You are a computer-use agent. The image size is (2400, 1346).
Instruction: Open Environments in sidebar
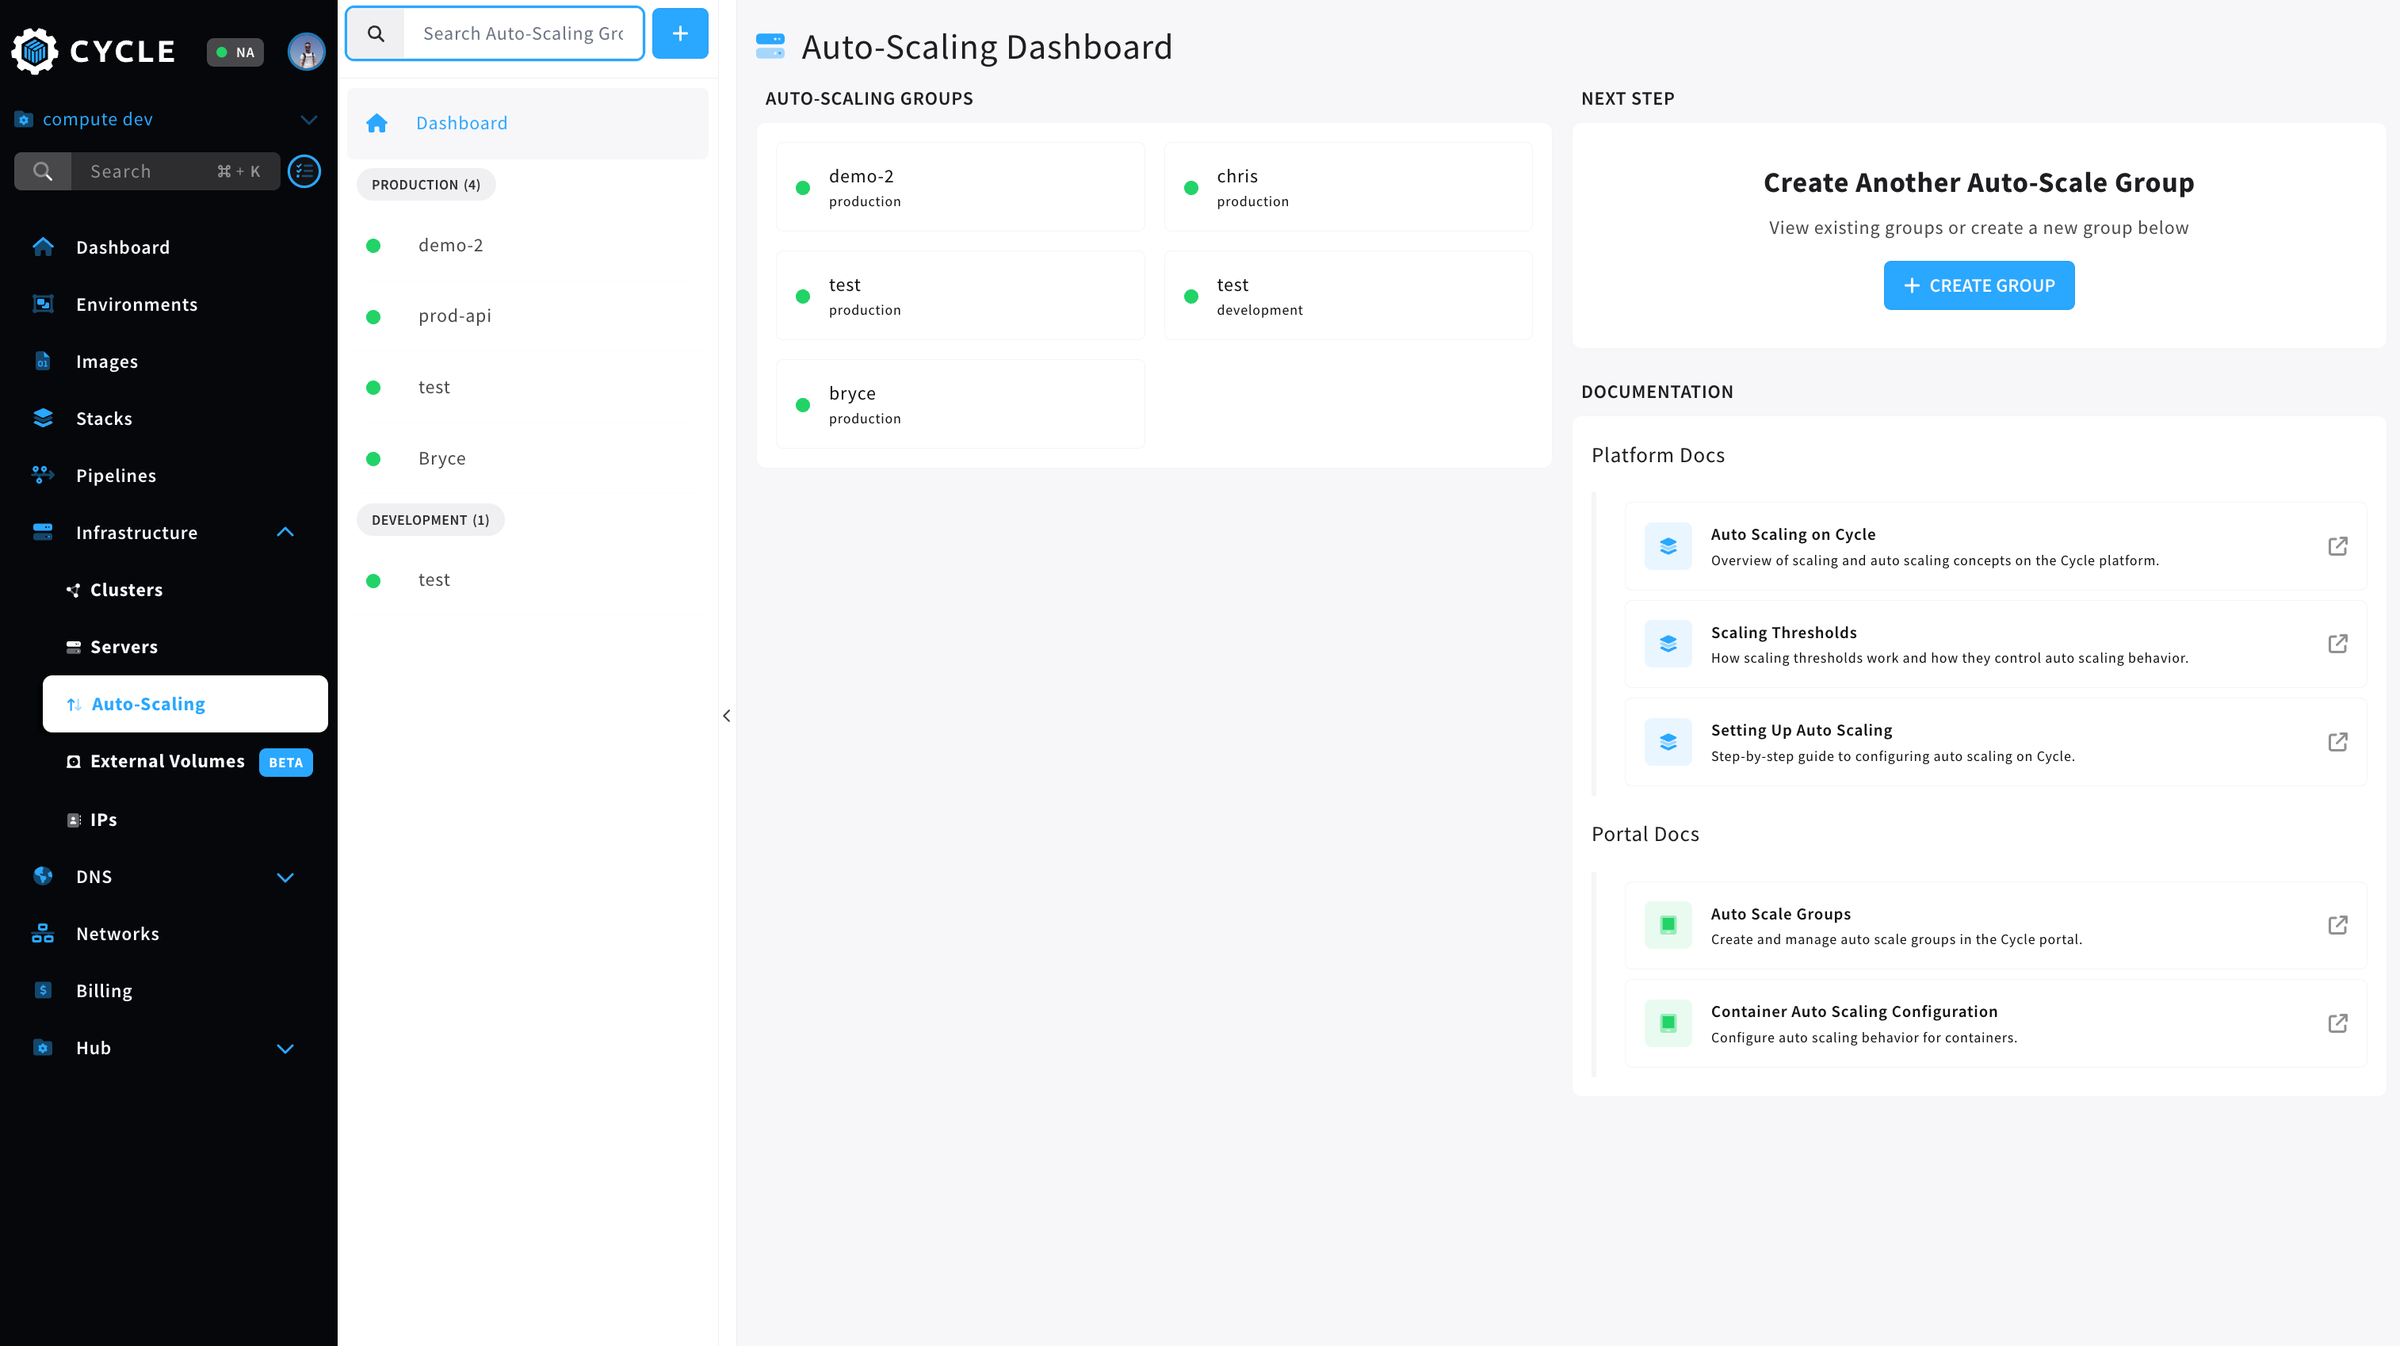pos(137,304)
